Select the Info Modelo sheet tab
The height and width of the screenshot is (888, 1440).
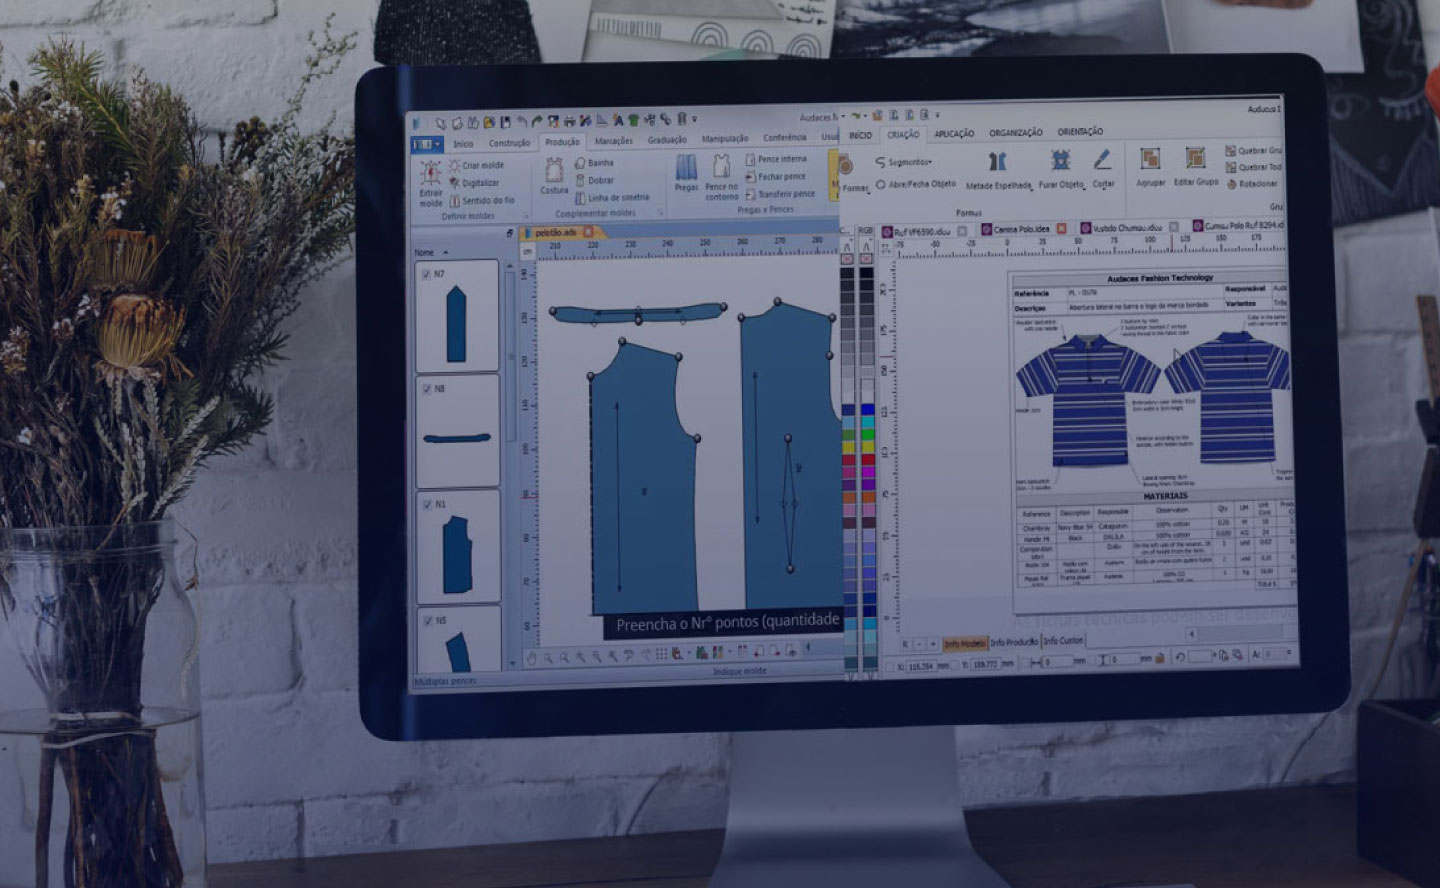pos(965,643)
